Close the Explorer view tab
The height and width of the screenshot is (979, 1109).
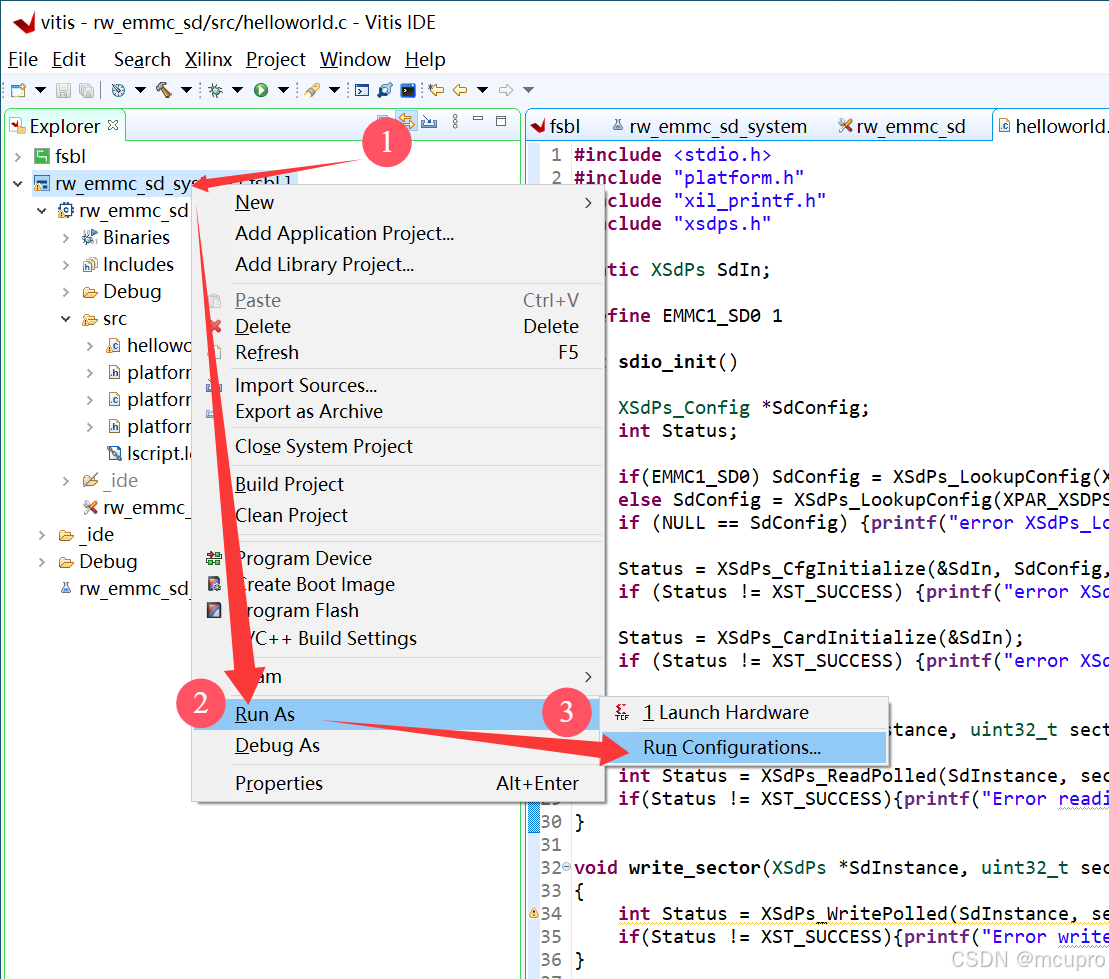point(113,125)
